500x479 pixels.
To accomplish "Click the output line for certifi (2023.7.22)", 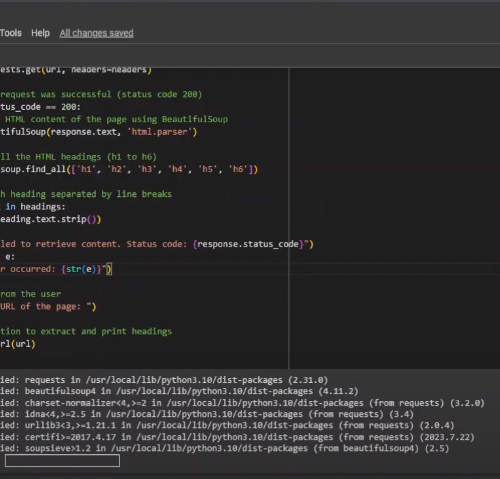I will pos(237,437).
